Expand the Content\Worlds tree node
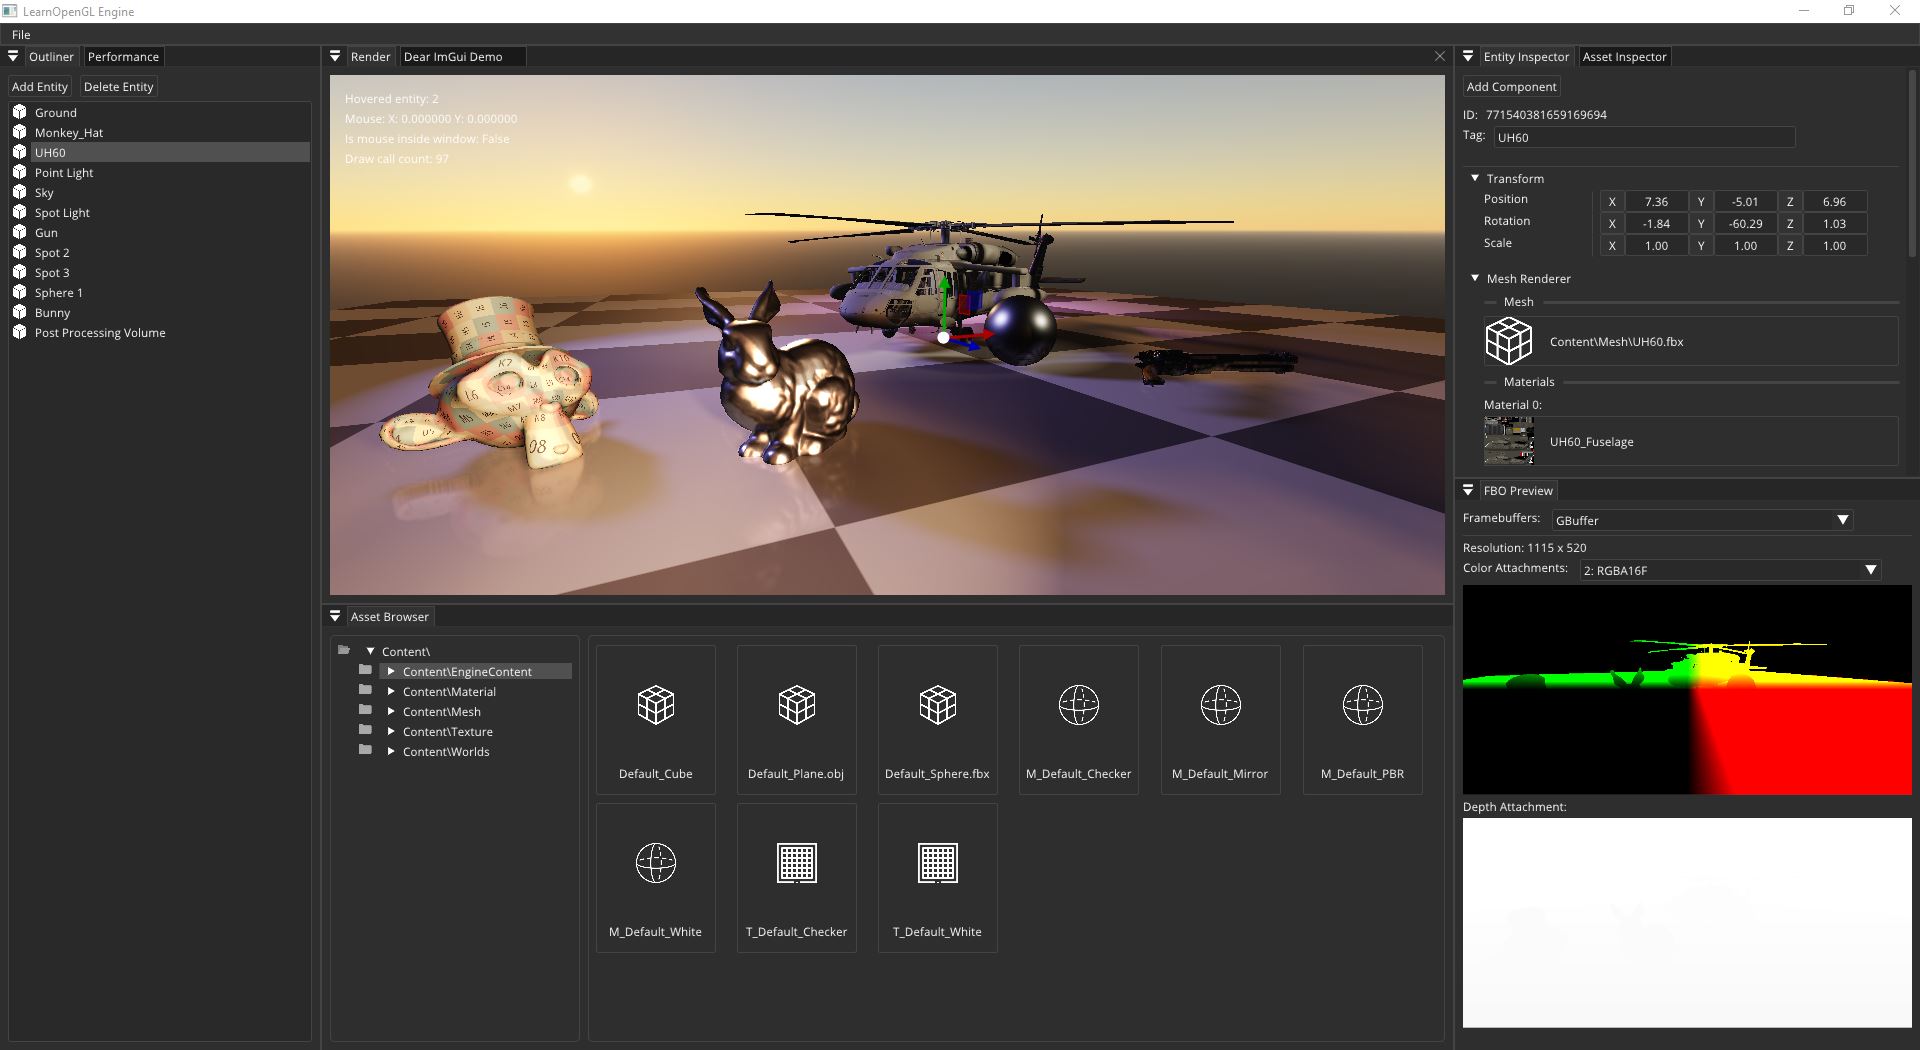 pos(391,751)
